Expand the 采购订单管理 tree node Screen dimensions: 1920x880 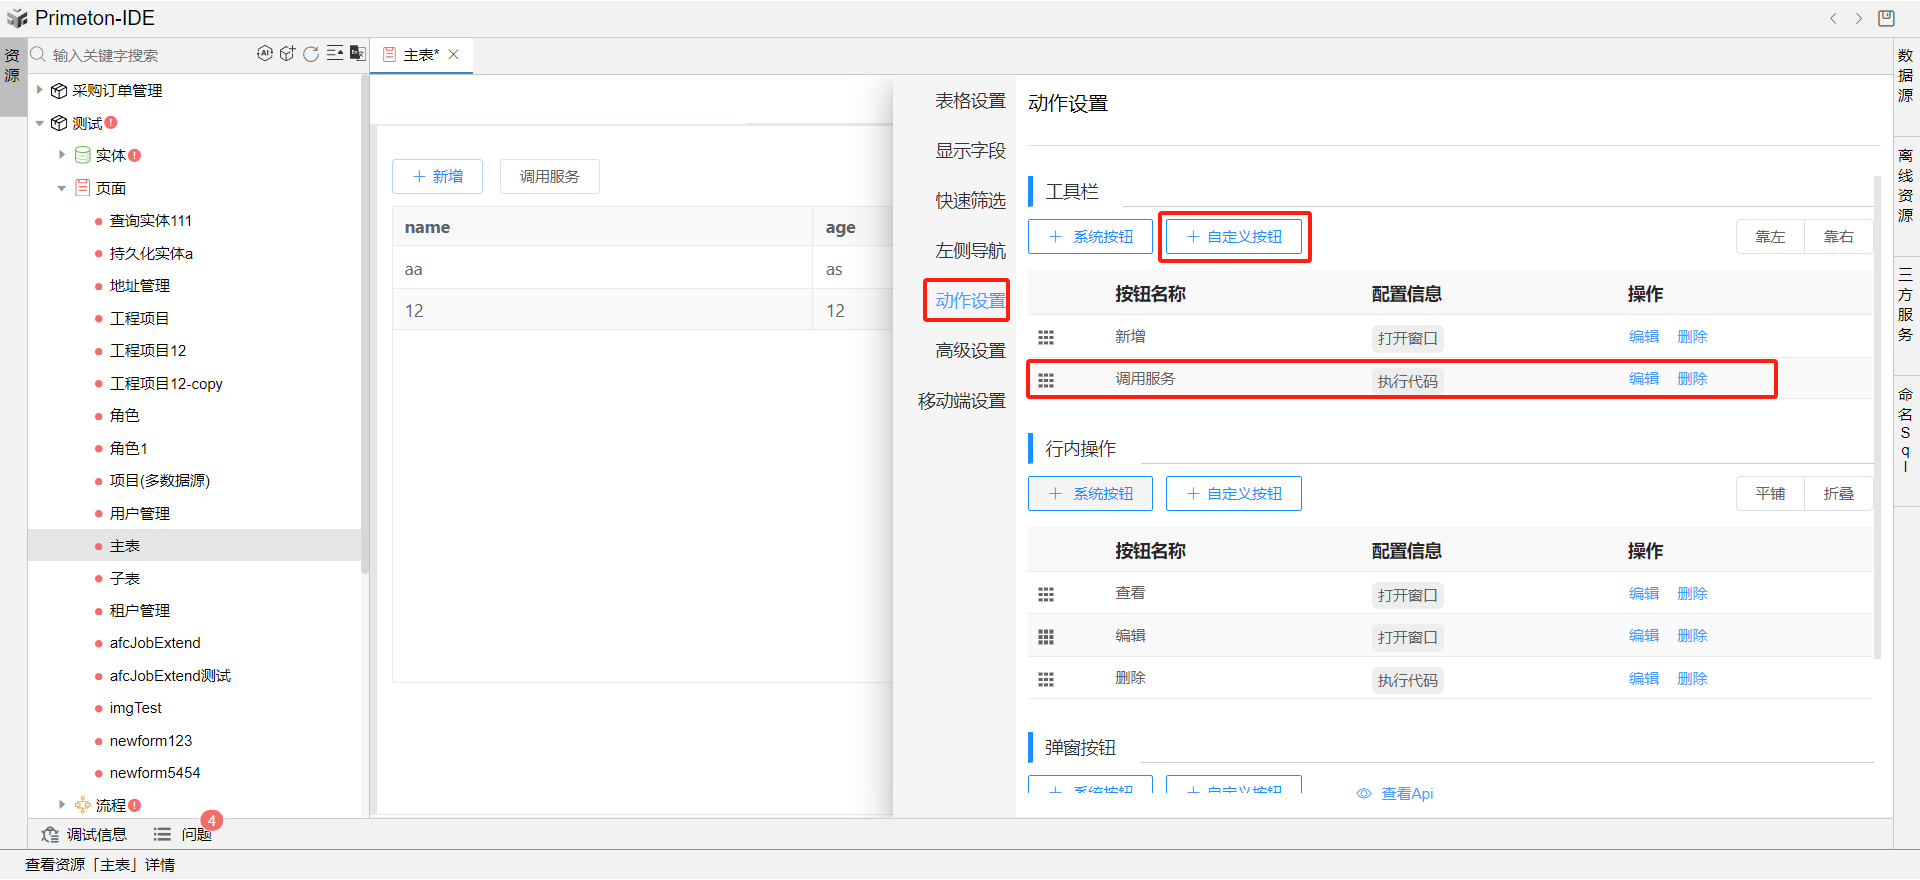click(40, 90)
